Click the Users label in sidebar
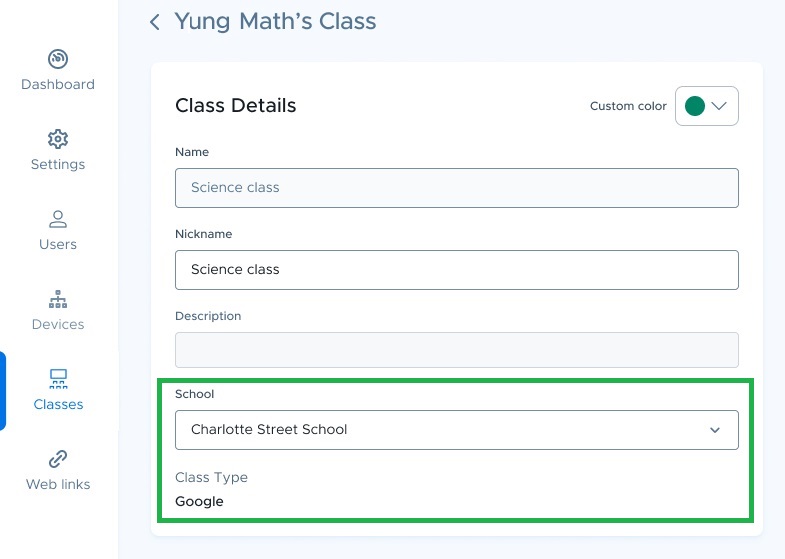 (x=58, y=244)
